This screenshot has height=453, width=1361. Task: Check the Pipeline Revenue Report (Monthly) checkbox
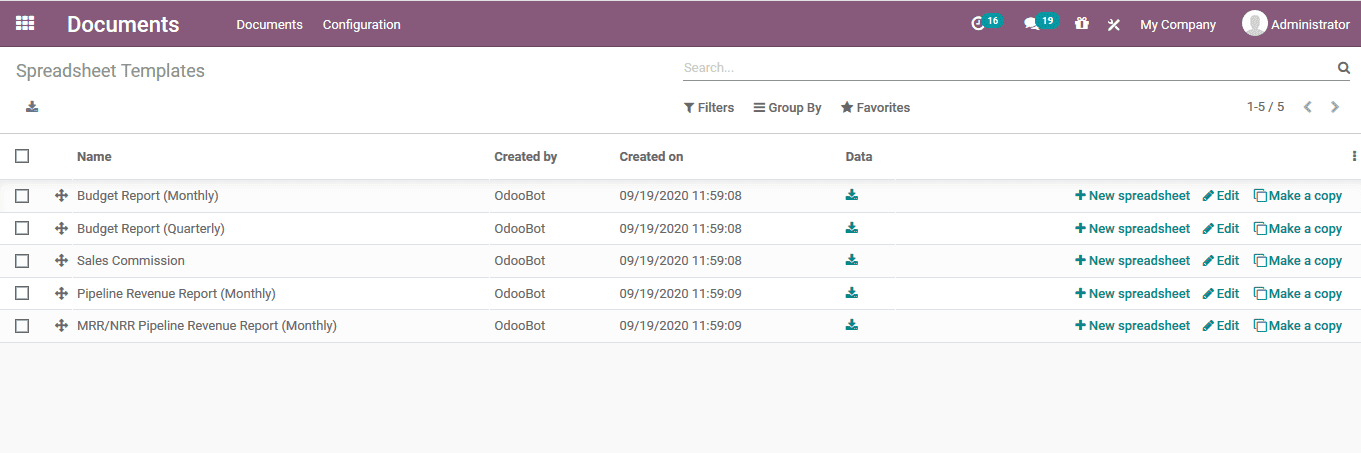point(22,294)
